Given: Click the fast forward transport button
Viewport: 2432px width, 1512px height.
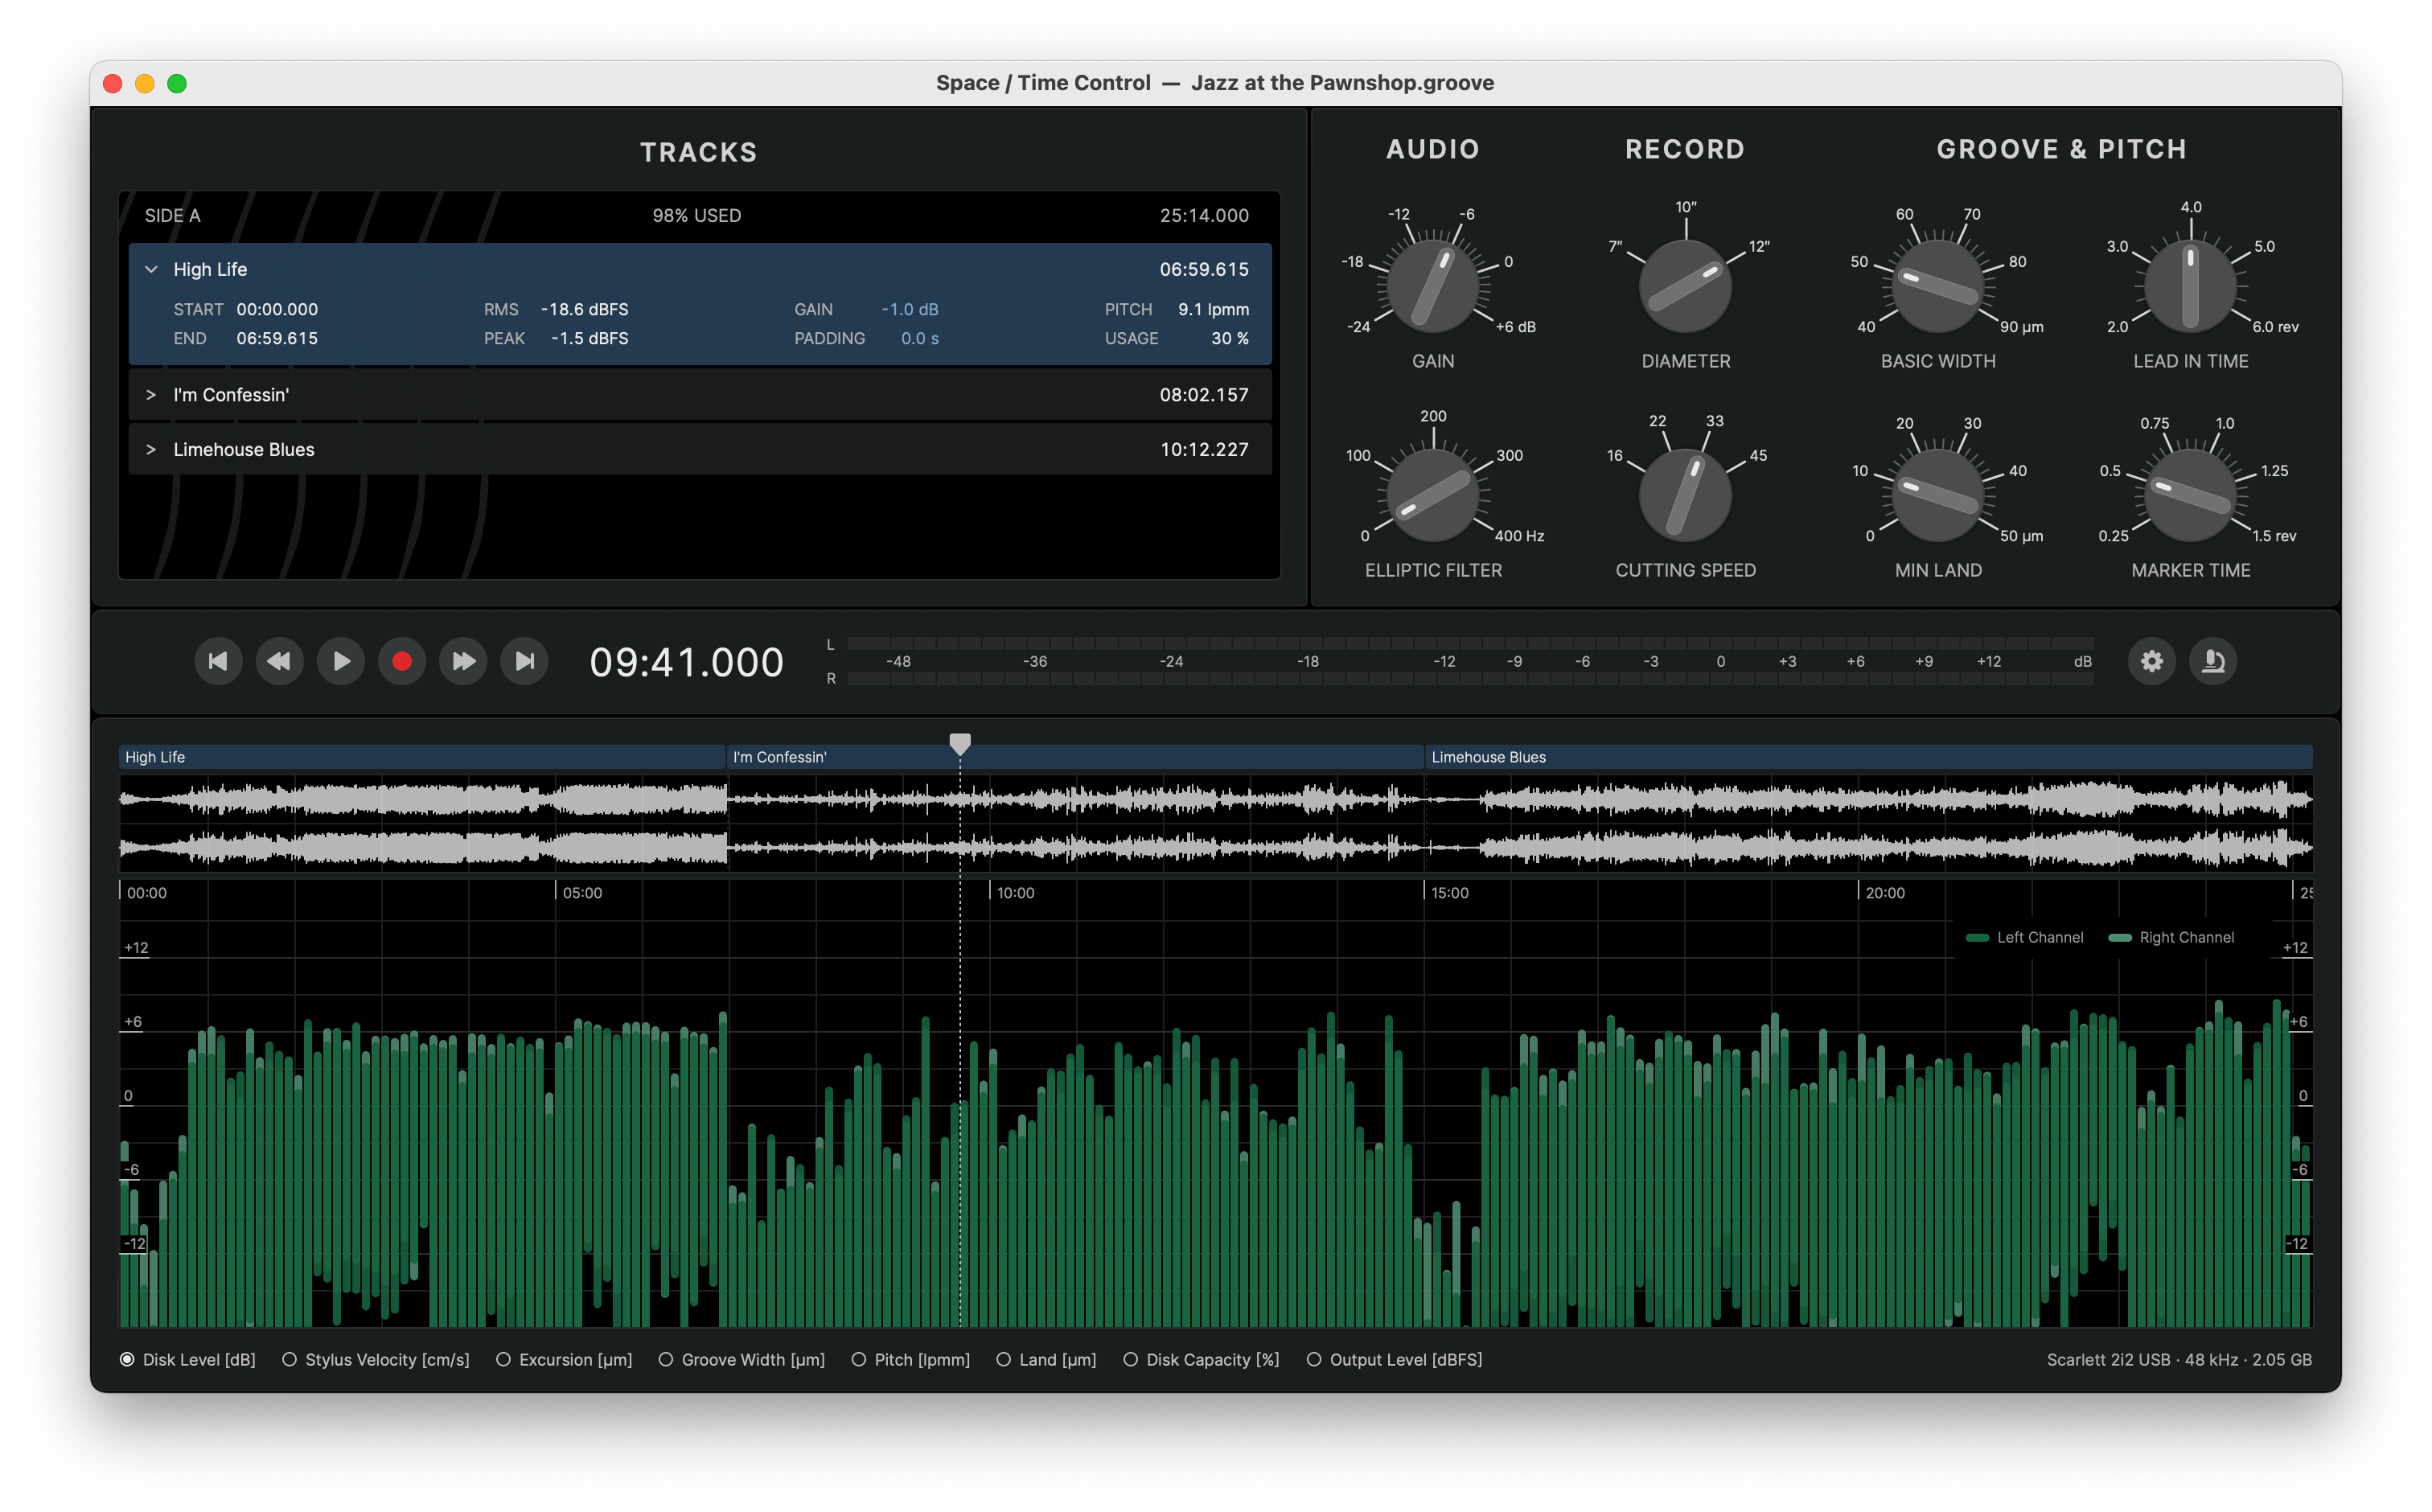Looking at the screenshot, I should click(463, 661).
